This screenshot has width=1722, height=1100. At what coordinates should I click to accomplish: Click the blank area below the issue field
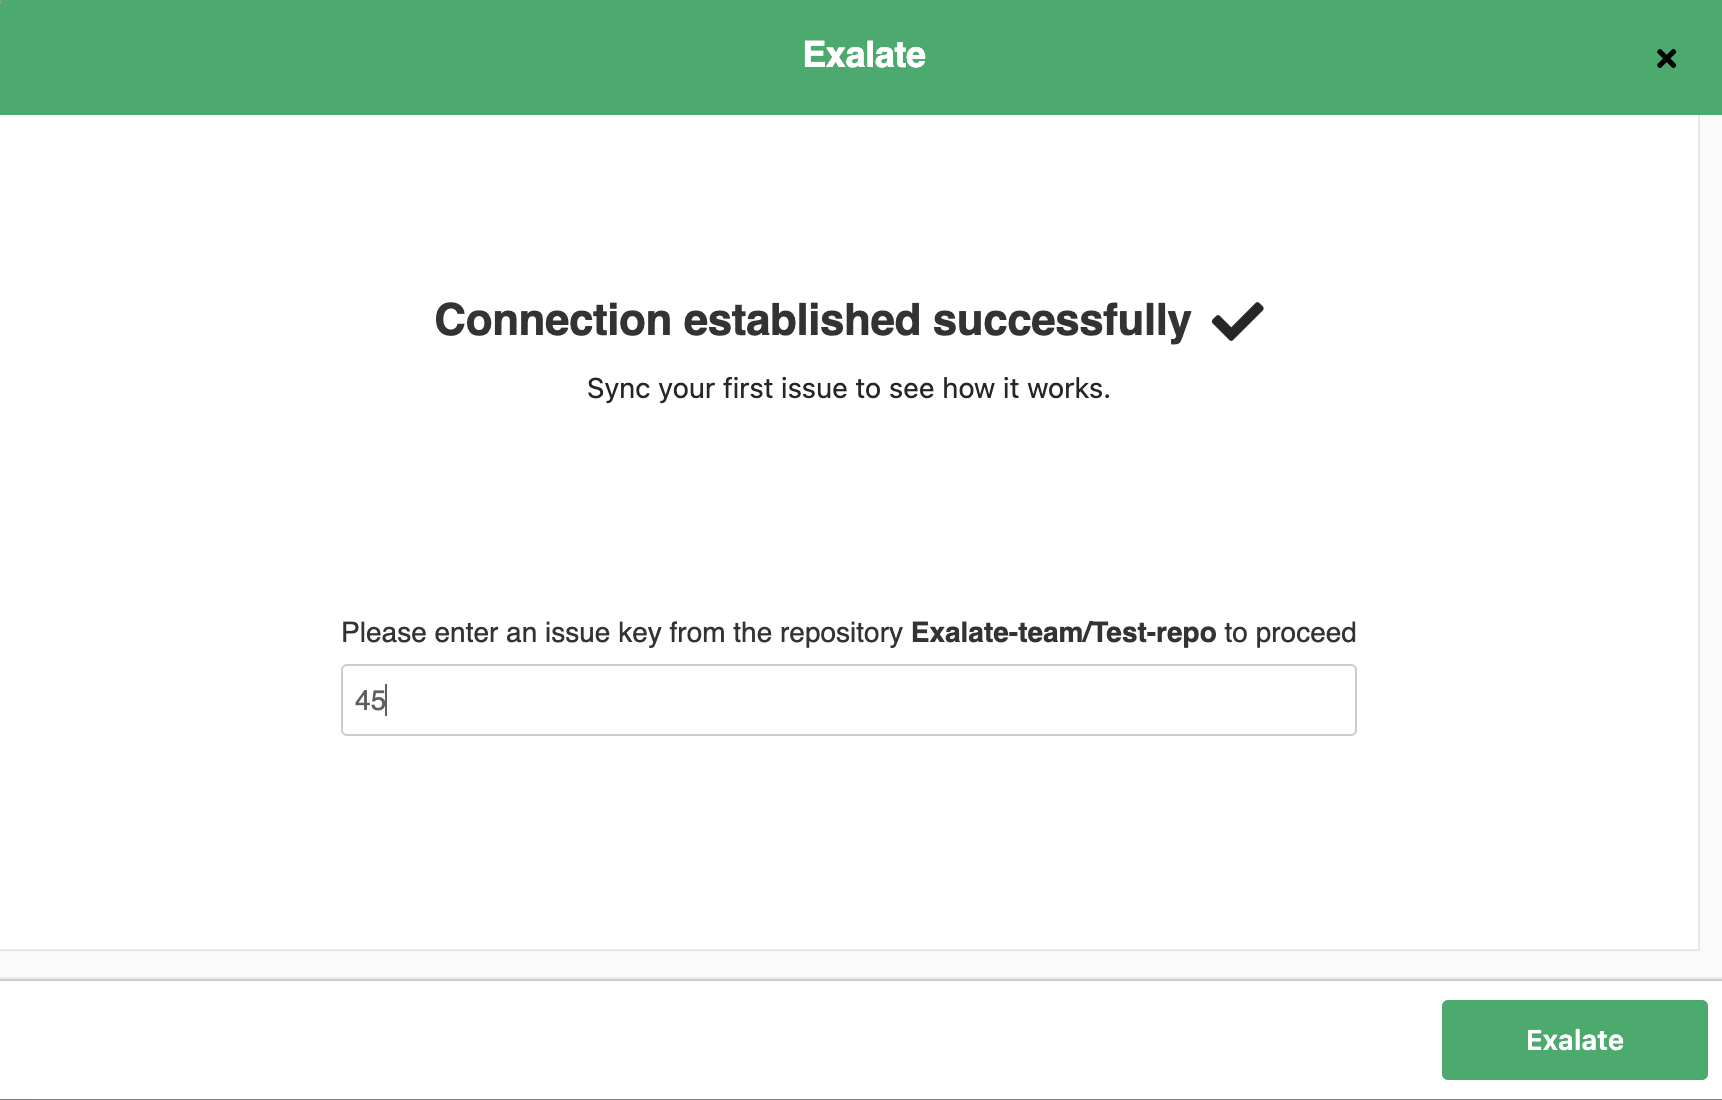tap(849, 840)
